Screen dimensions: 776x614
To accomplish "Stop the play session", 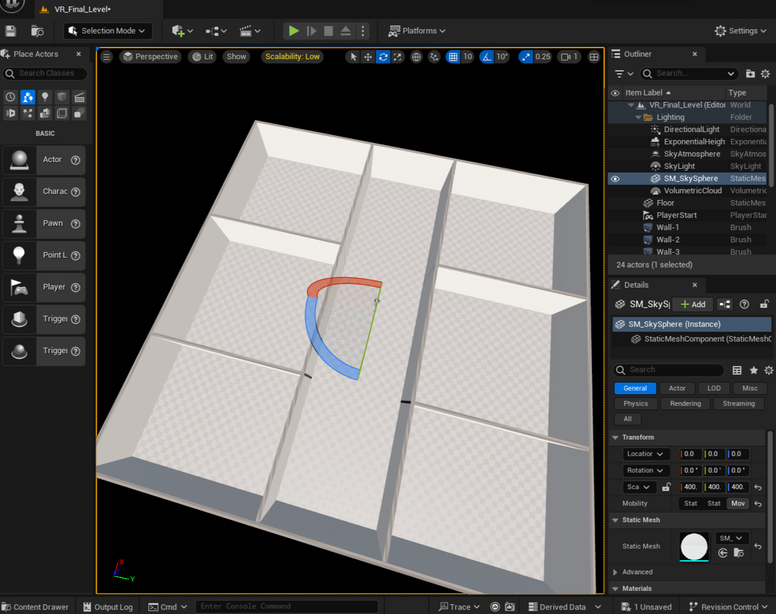I will [x=328, y=31].
